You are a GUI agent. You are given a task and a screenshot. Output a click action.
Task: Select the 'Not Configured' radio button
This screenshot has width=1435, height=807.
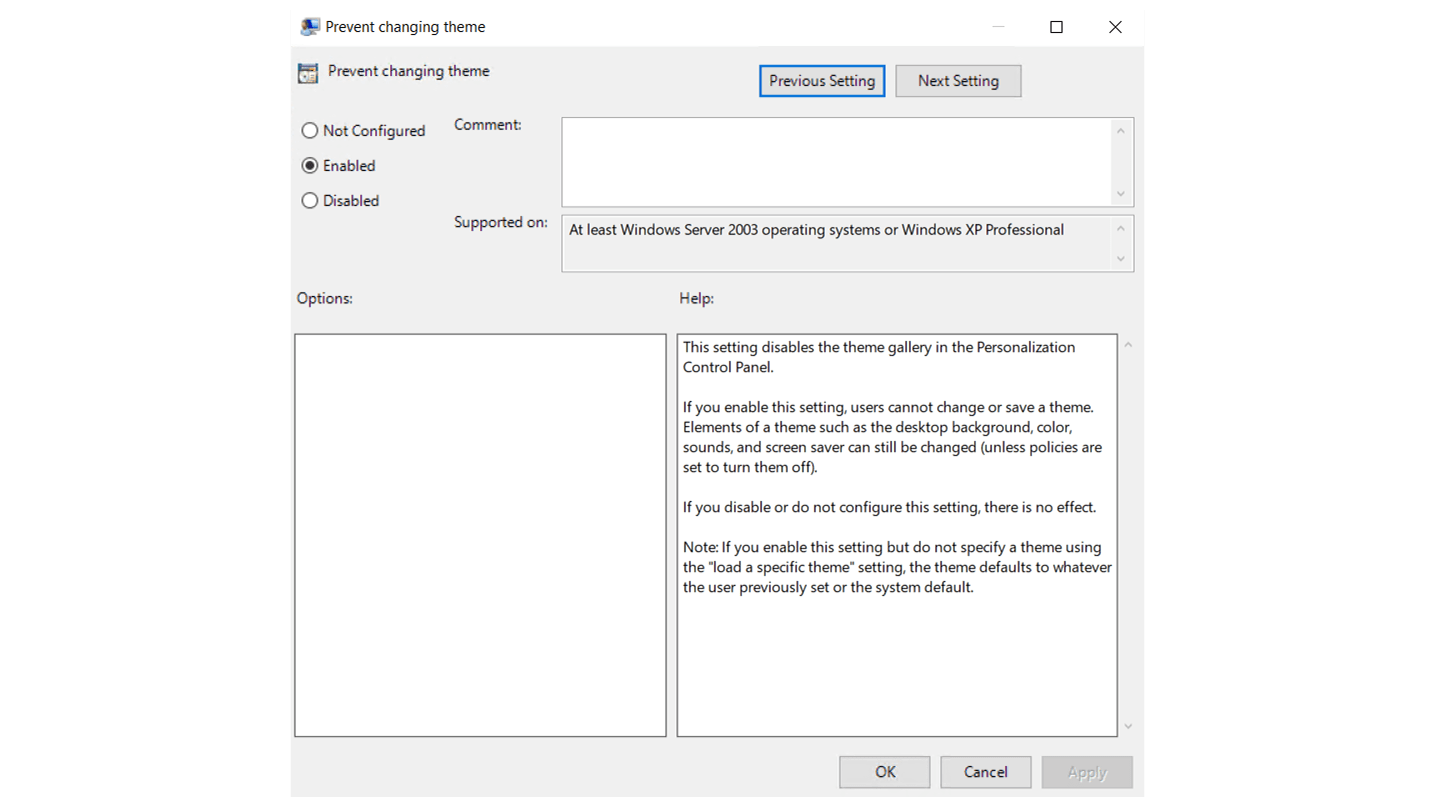point(310,130)
